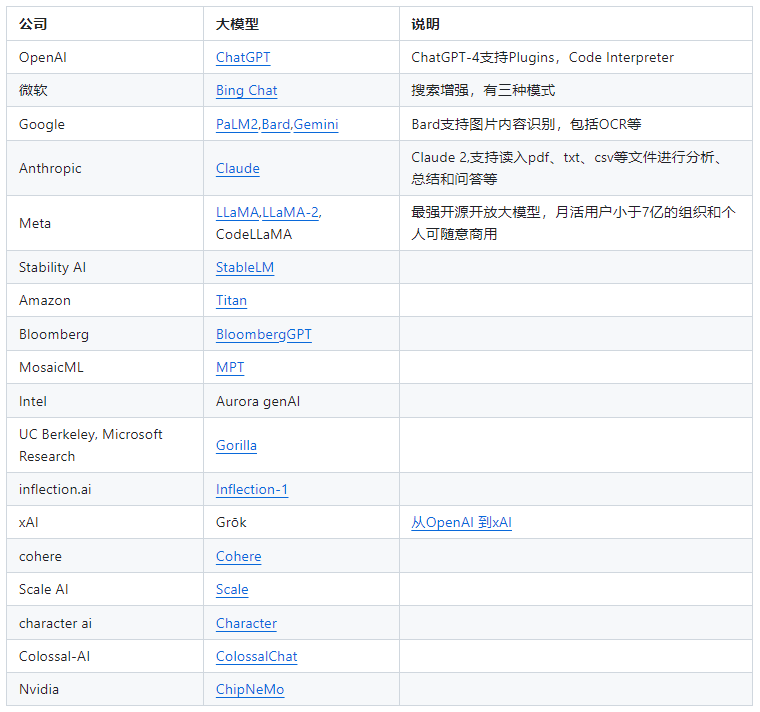This screenshot has height=712, width=760.
Task: Open the Bing Chat link
Action: point(246,91)
